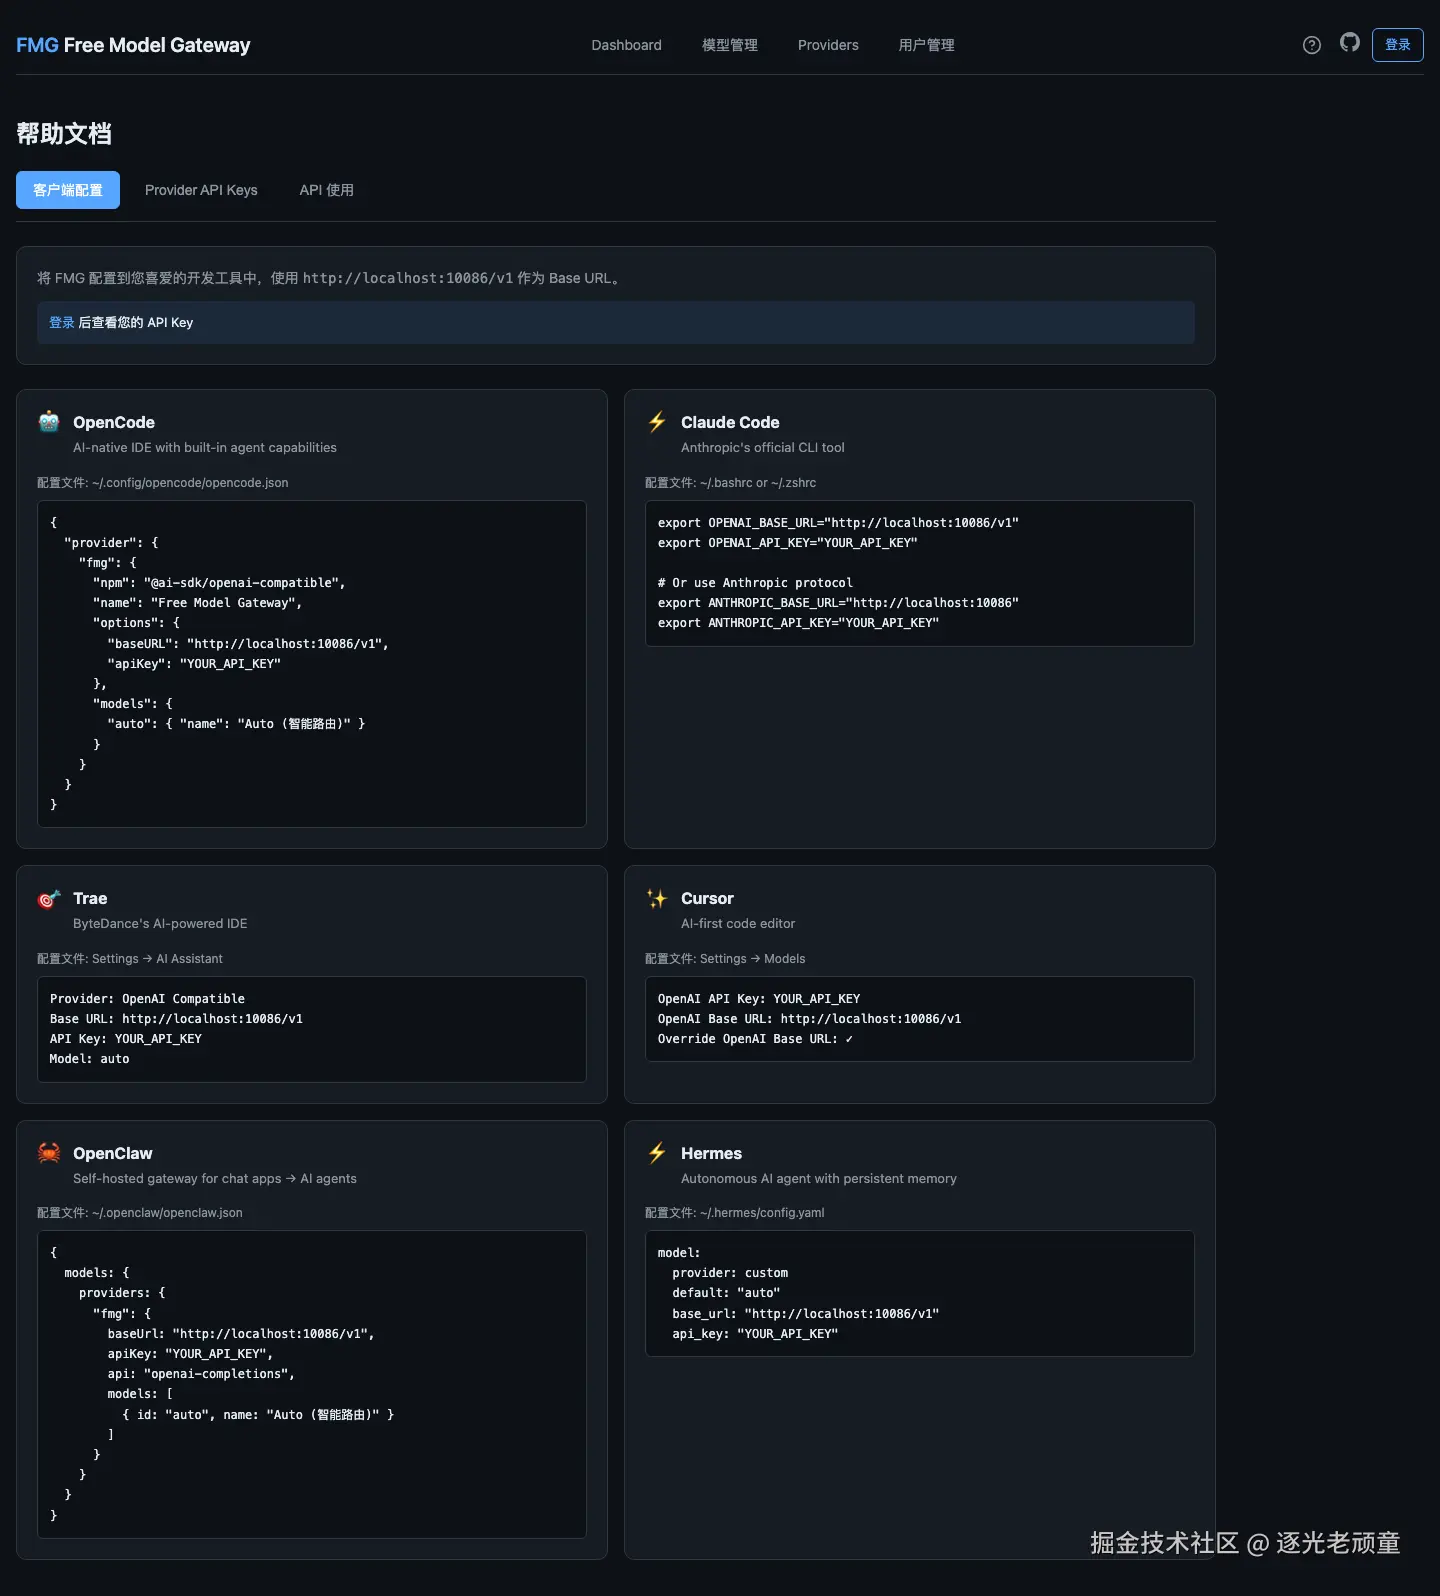The height and width of the screenshot is (1596, 1440).
Task: Click the "# Or use Anthropic protocol" comment
Action: 755,583
